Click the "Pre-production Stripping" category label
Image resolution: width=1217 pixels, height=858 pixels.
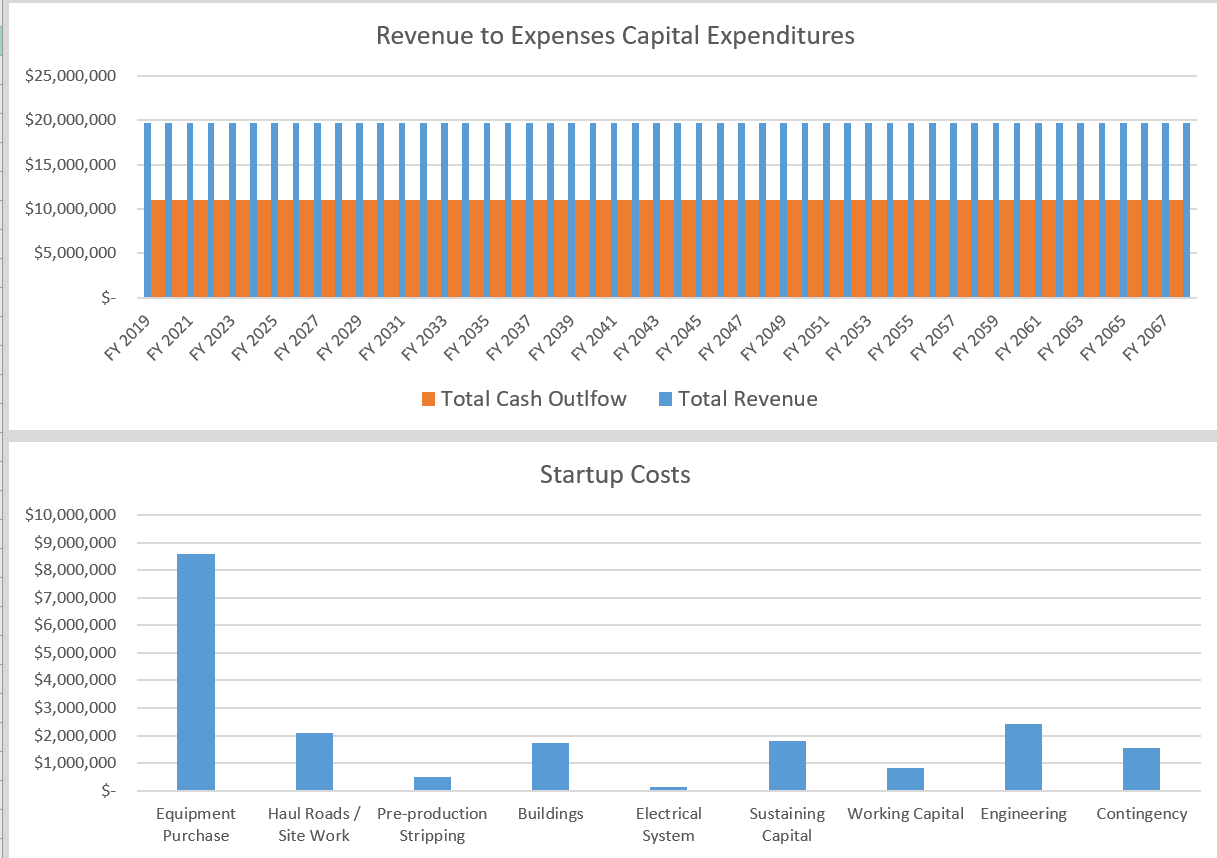(432, 824)
